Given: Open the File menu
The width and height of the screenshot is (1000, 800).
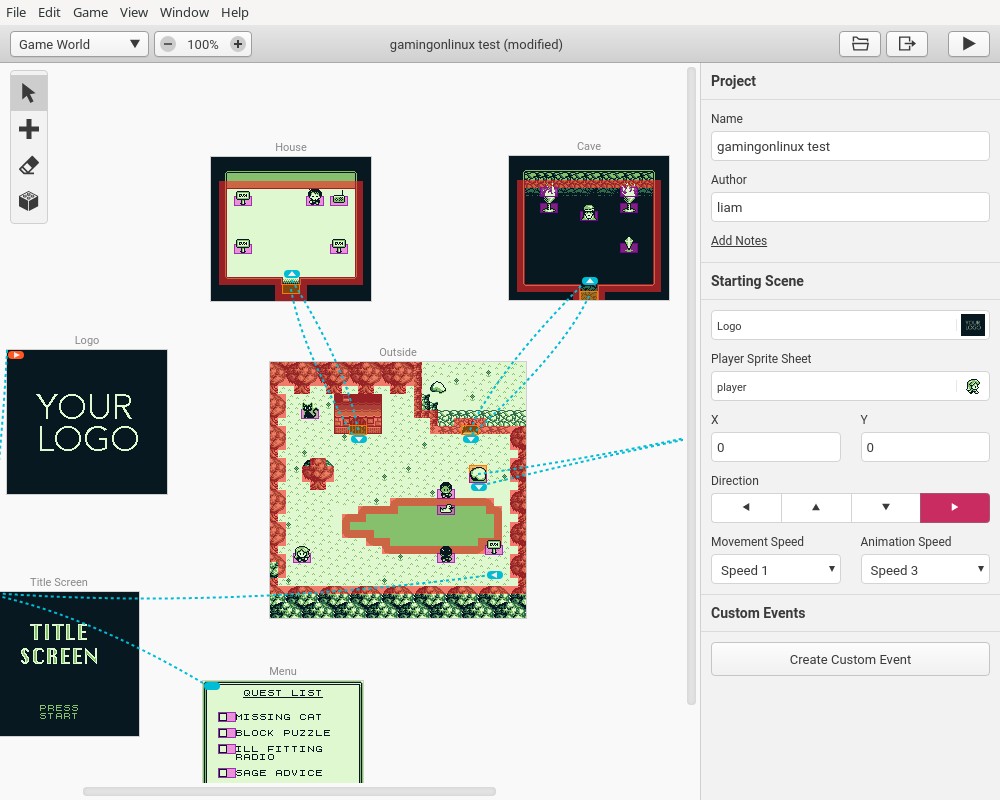Looking at the screenshot, I should pyautogui.click(x=16, y=12).
